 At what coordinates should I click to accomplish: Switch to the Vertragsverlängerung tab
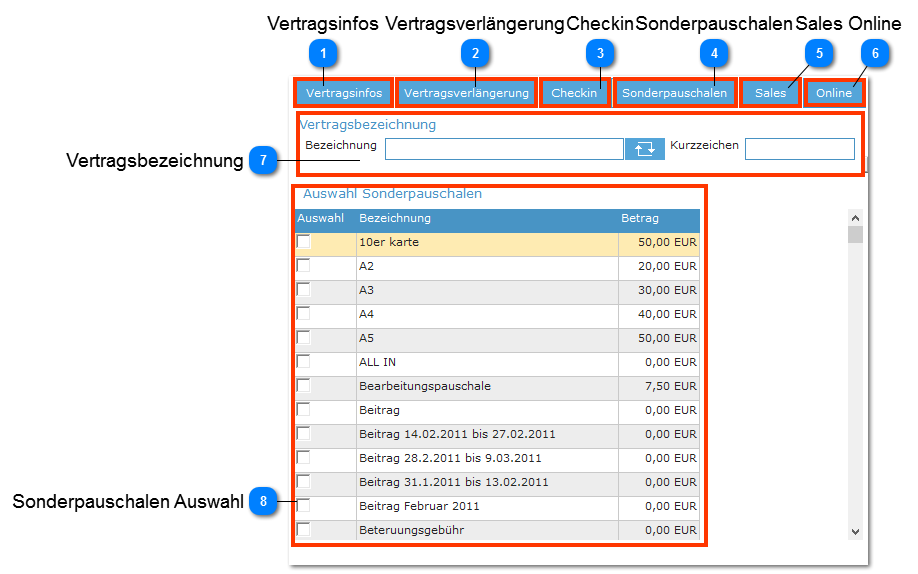pos(466,93)
